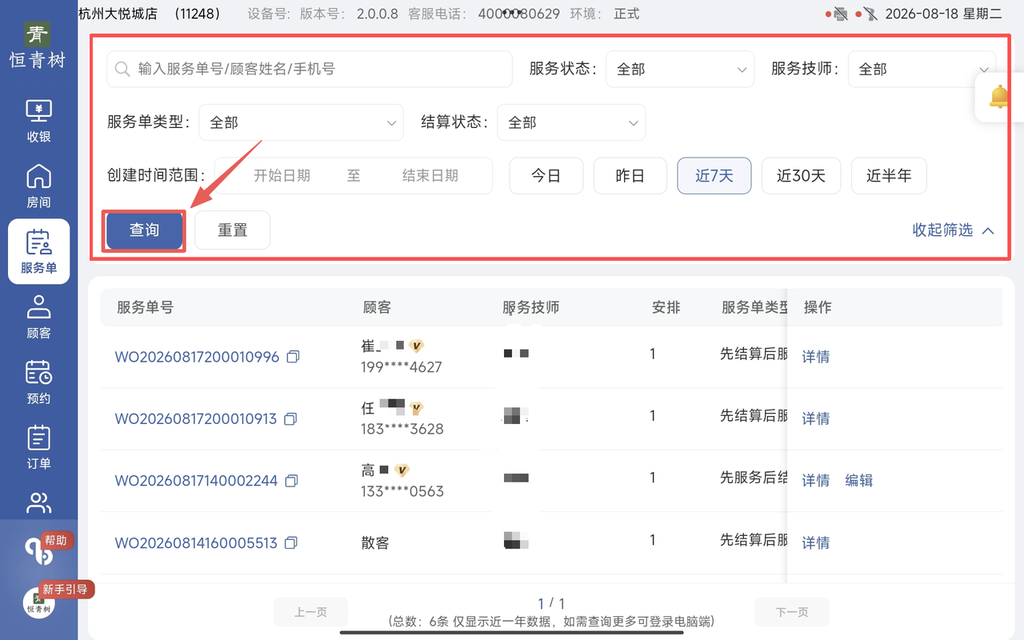The height and width of the screenshot is (640, 1024).
Task: Open order link WO20260817200010996
Action: 197,357
